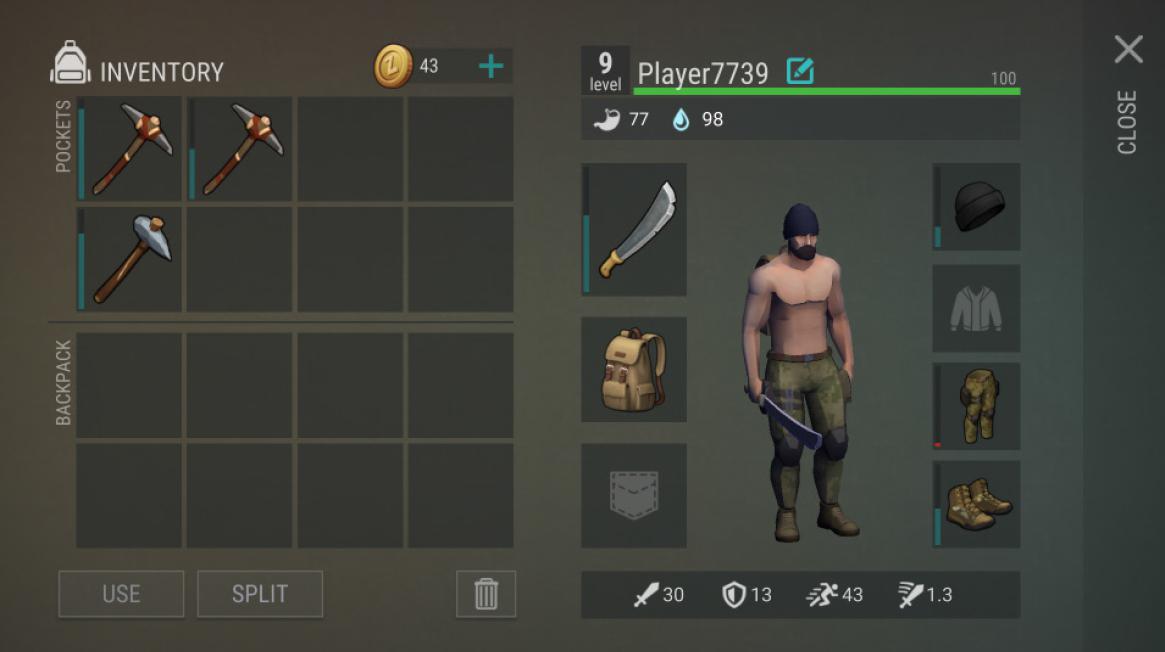Select the black beanie hat slot
This screenshot has height=652, width=1165.
(x=976, y=206)
